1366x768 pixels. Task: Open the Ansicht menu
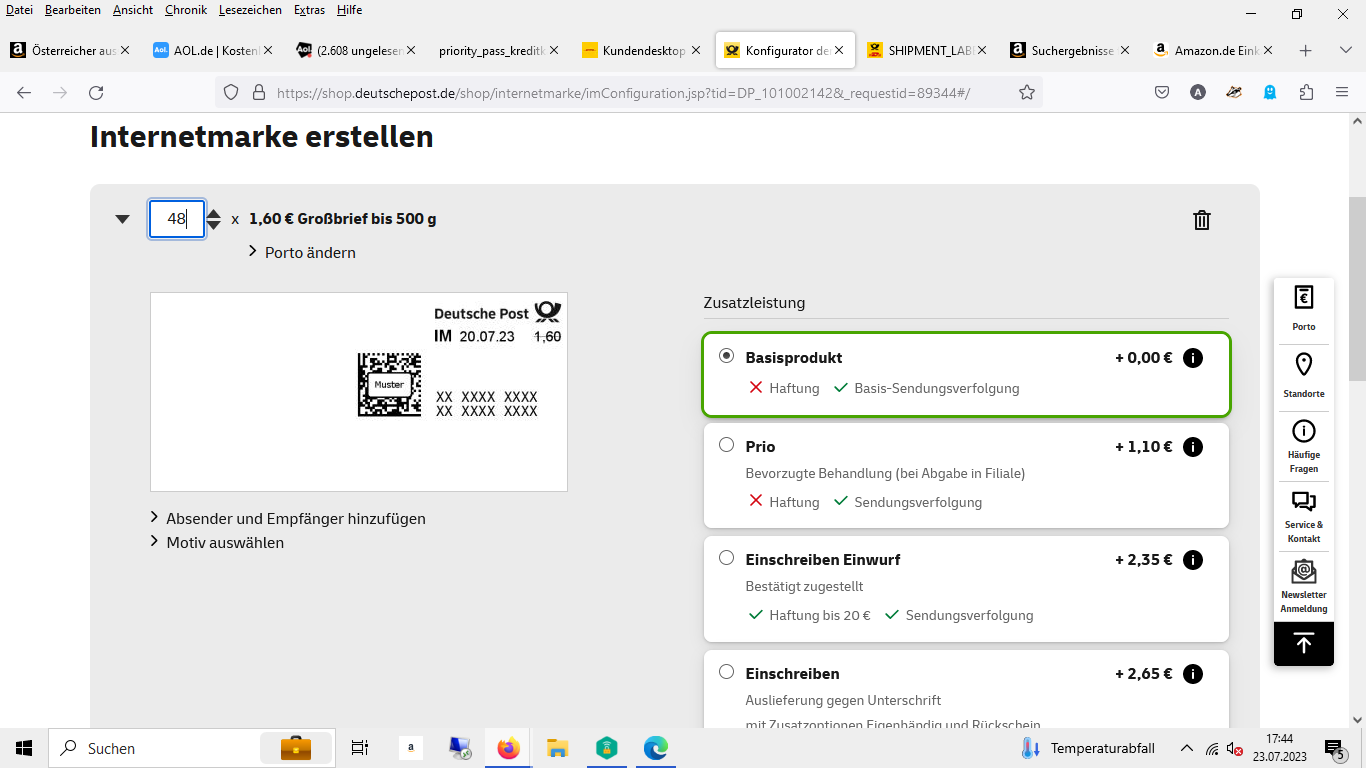coord(133,10)
